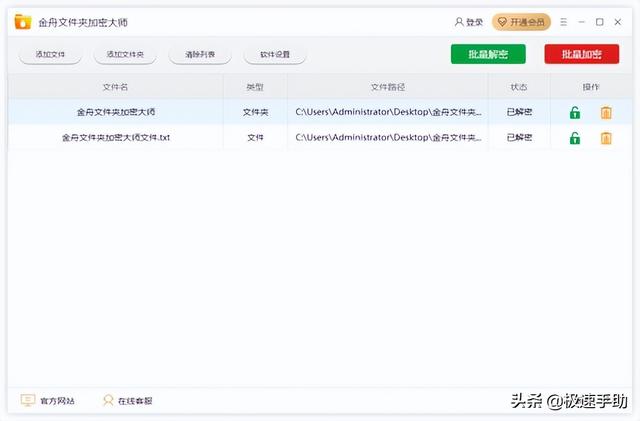Screen dimensions: 640x421
Task: Minimize the application window
Action: point(582,22)
